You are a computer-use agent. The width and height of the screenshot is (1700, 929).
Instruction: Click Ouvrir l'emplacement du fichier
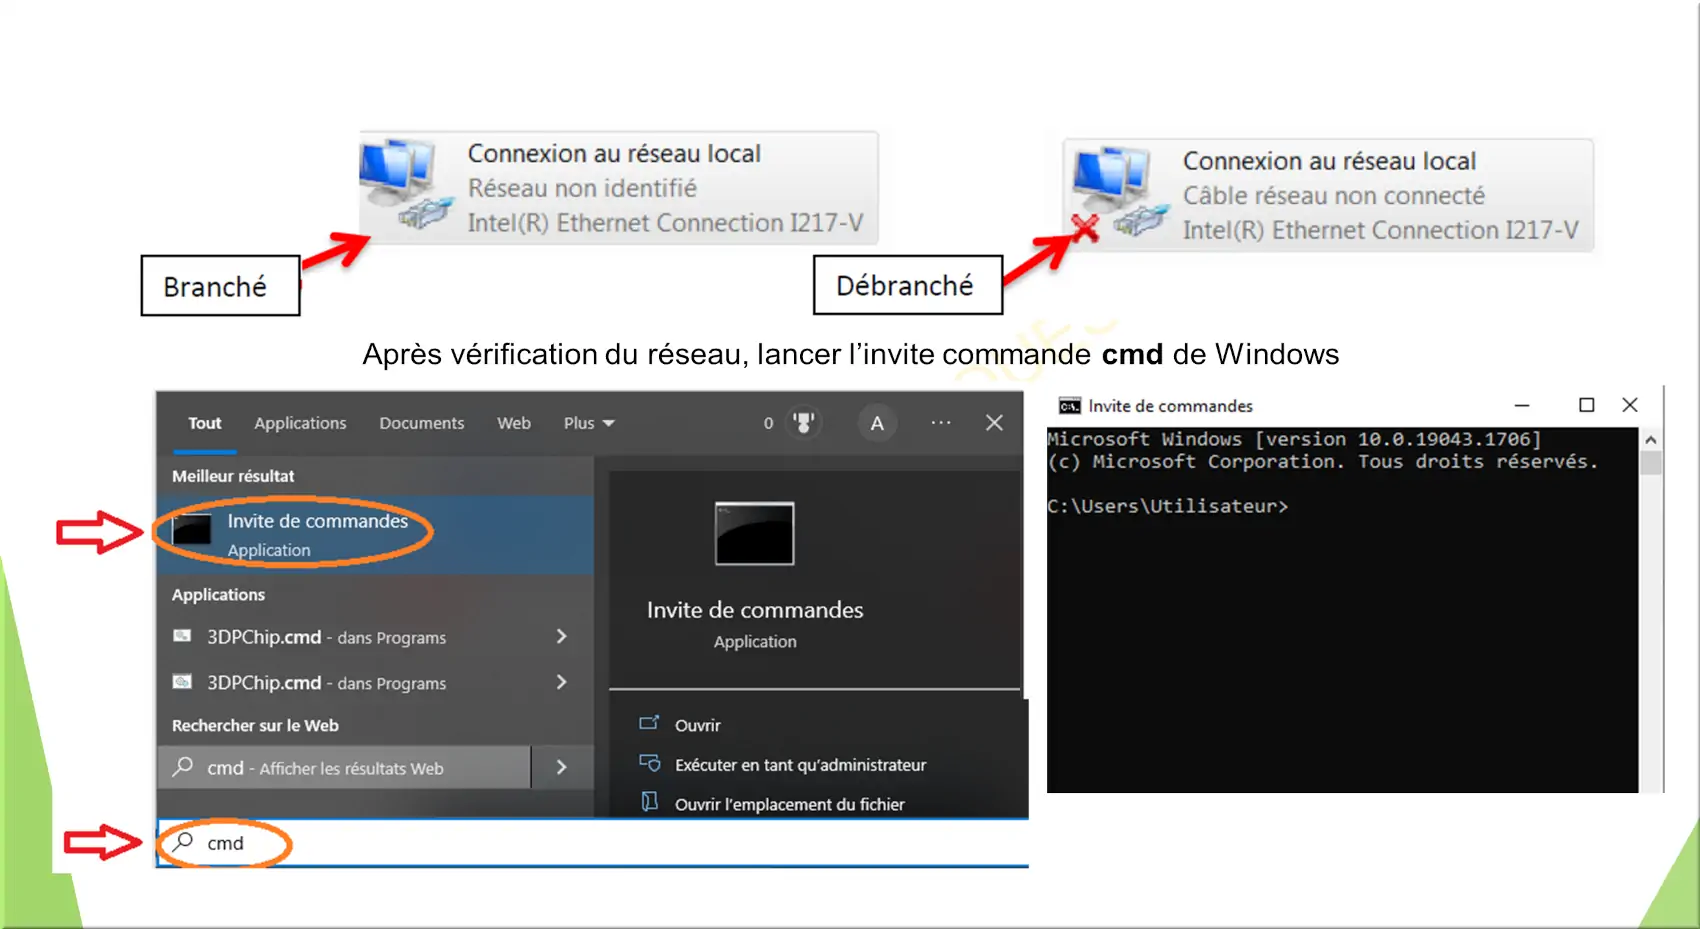point(789,804)
